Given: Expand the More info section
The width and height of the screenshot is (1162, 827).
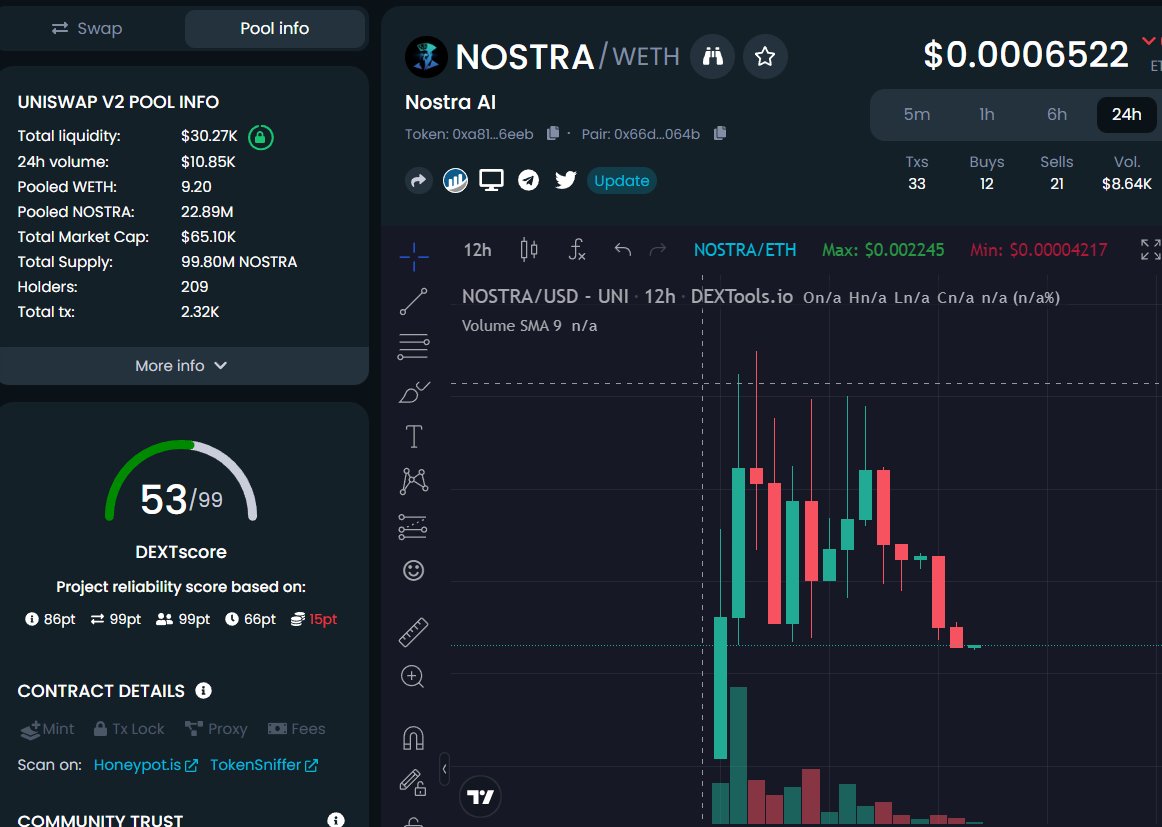Looking at the screenshot, I should (x=182, y=365).
